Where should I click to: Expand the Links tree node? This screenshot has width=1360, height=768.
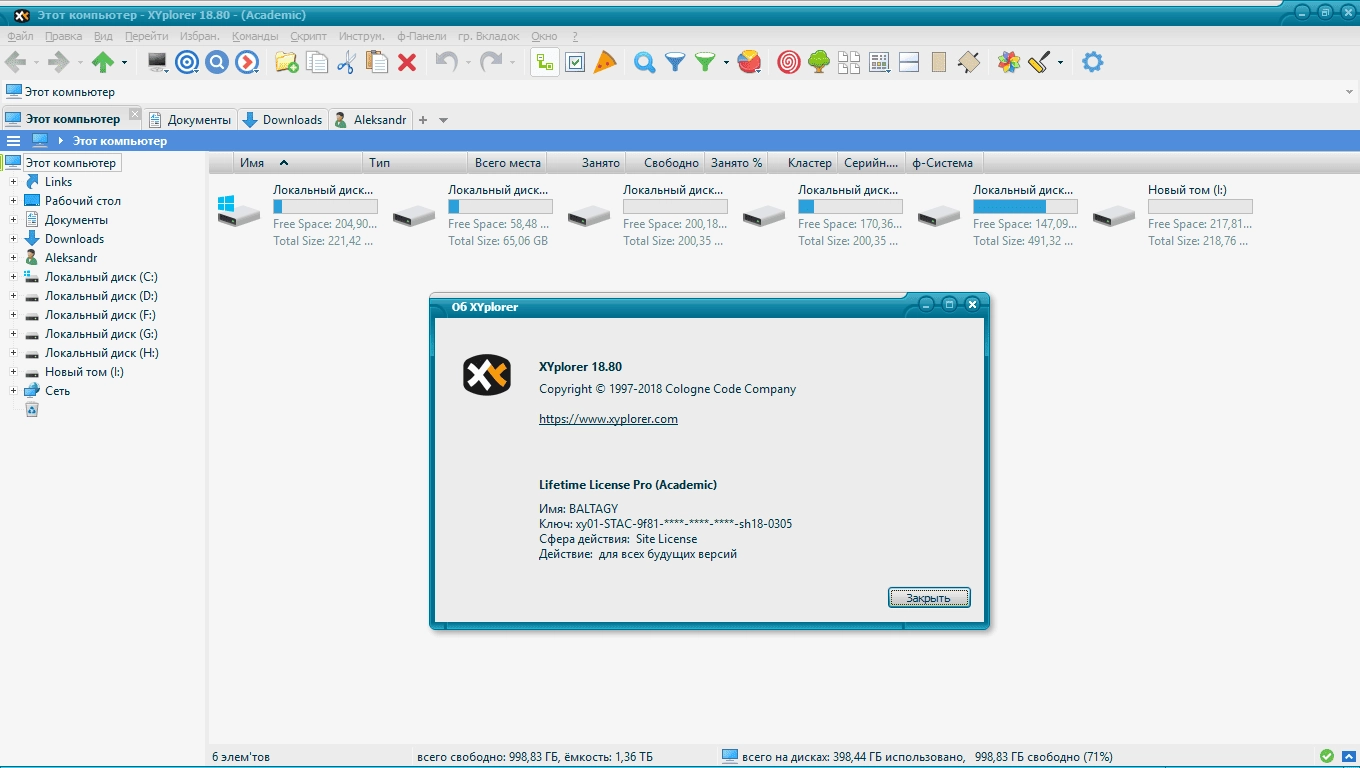(x=13, y=182)
